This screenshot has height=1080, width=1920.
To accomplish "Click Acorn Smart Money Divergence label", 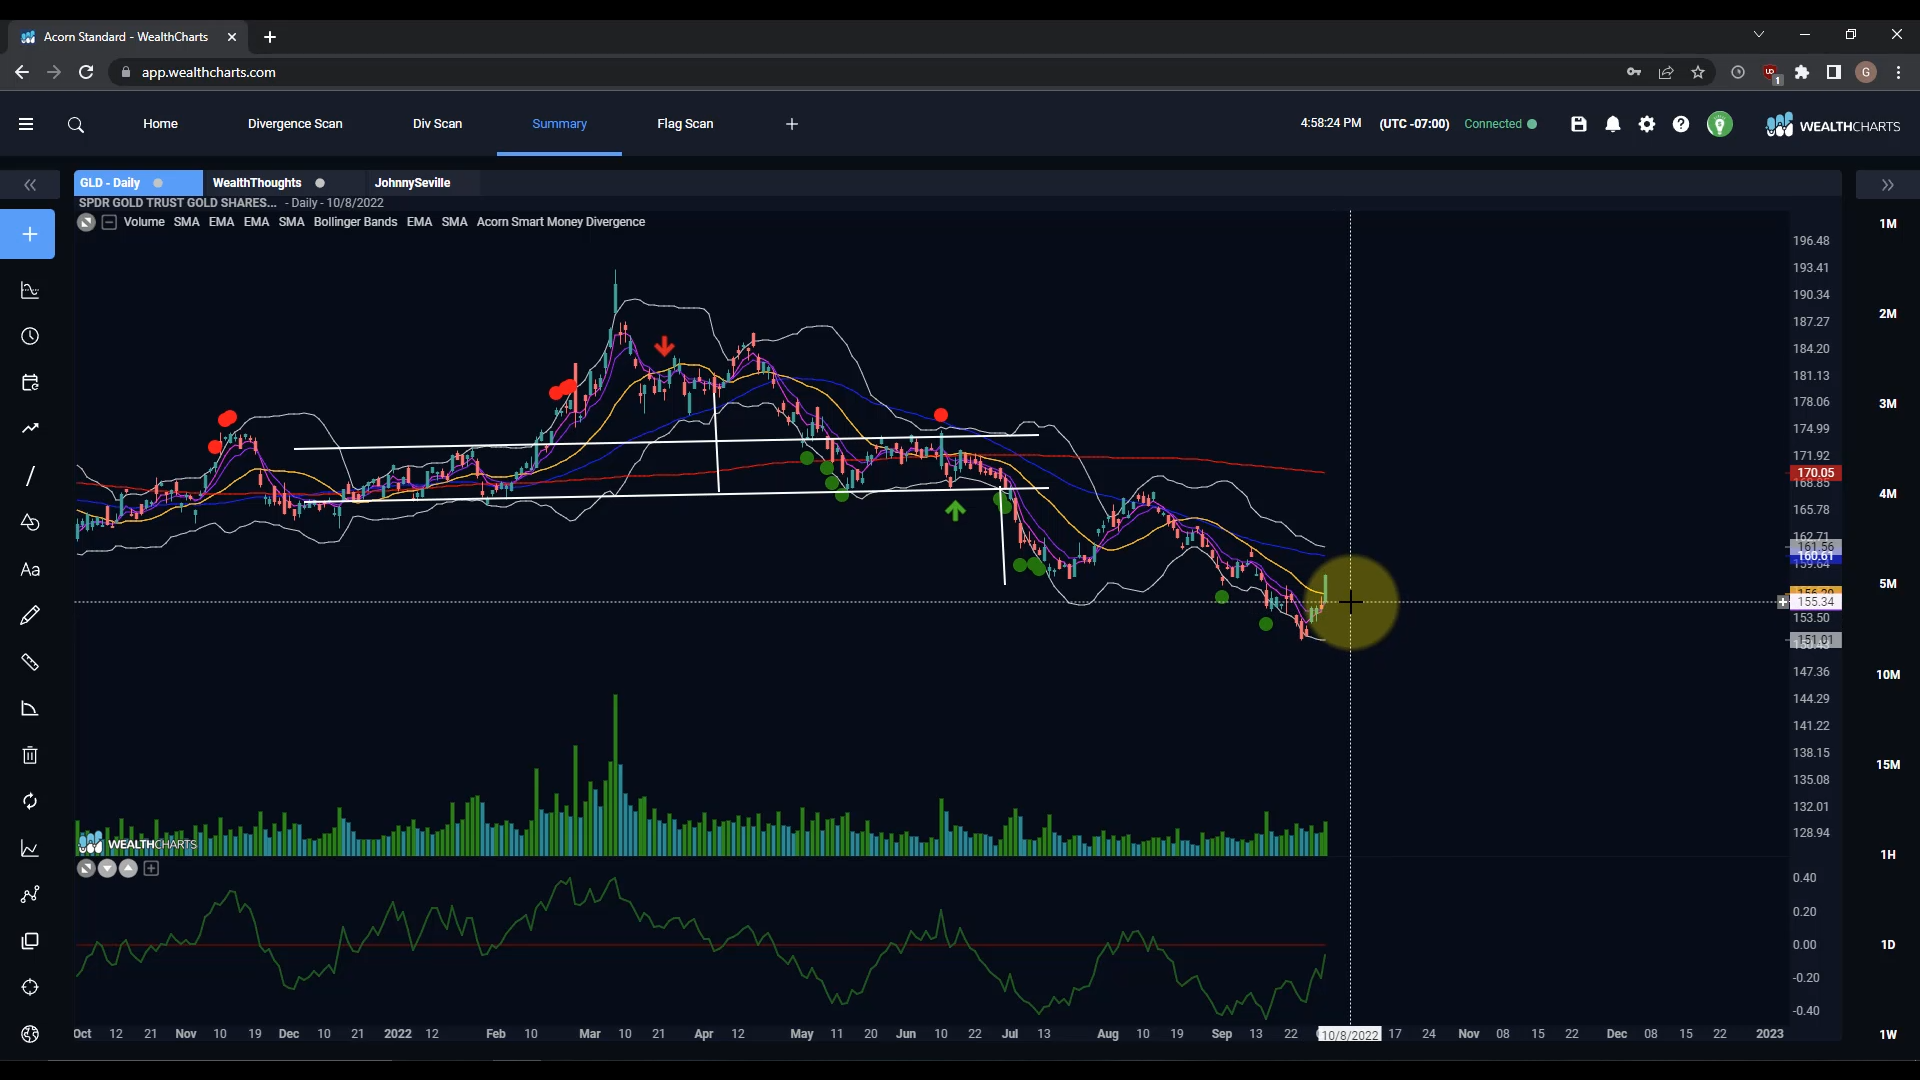I will [x=561, y=222].
